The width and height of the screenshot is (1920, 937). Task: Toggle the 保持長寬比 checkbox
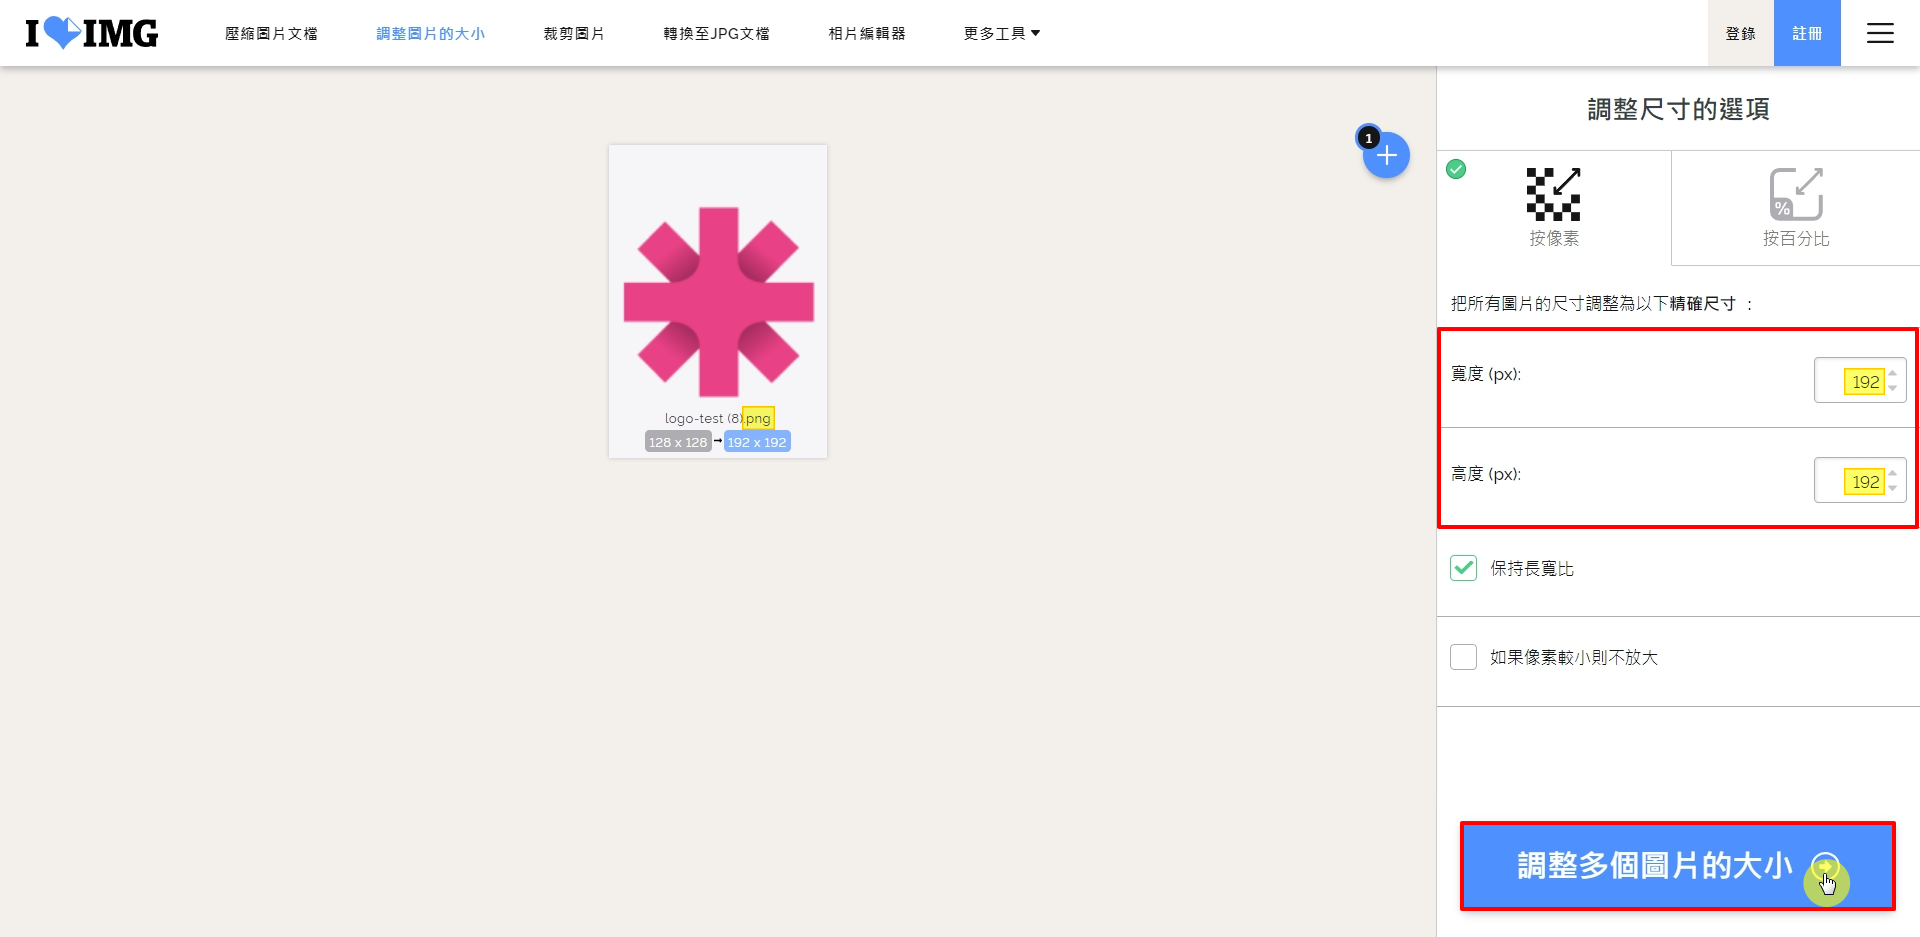coord(1463,568)
